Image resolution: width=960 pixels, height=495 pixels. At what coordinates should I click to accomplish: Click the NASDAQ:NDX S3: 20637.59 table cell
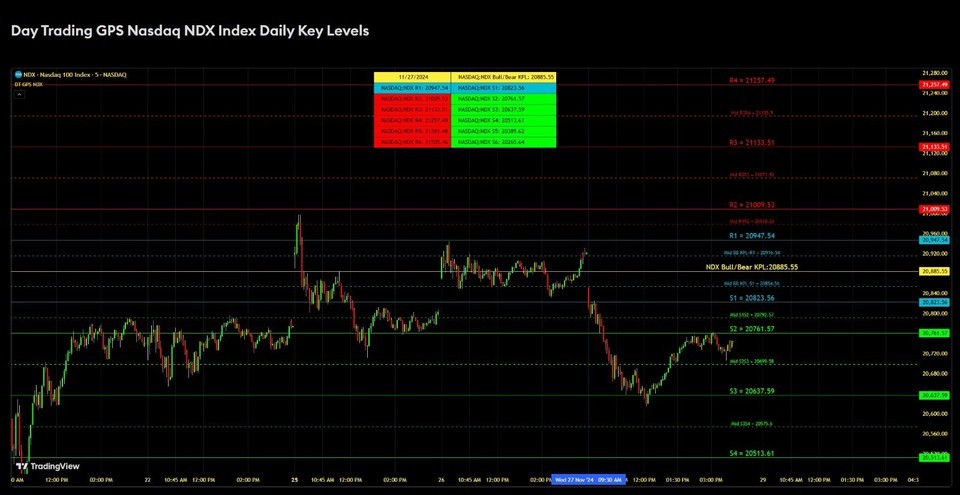point(503,110)
